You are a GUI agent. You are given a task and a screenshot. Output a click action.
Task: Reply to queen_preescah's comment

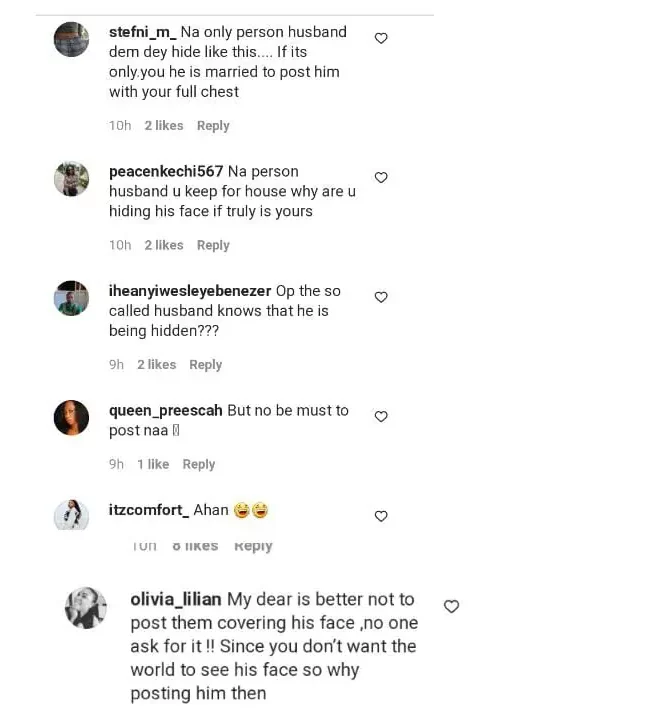pos(199,464)
